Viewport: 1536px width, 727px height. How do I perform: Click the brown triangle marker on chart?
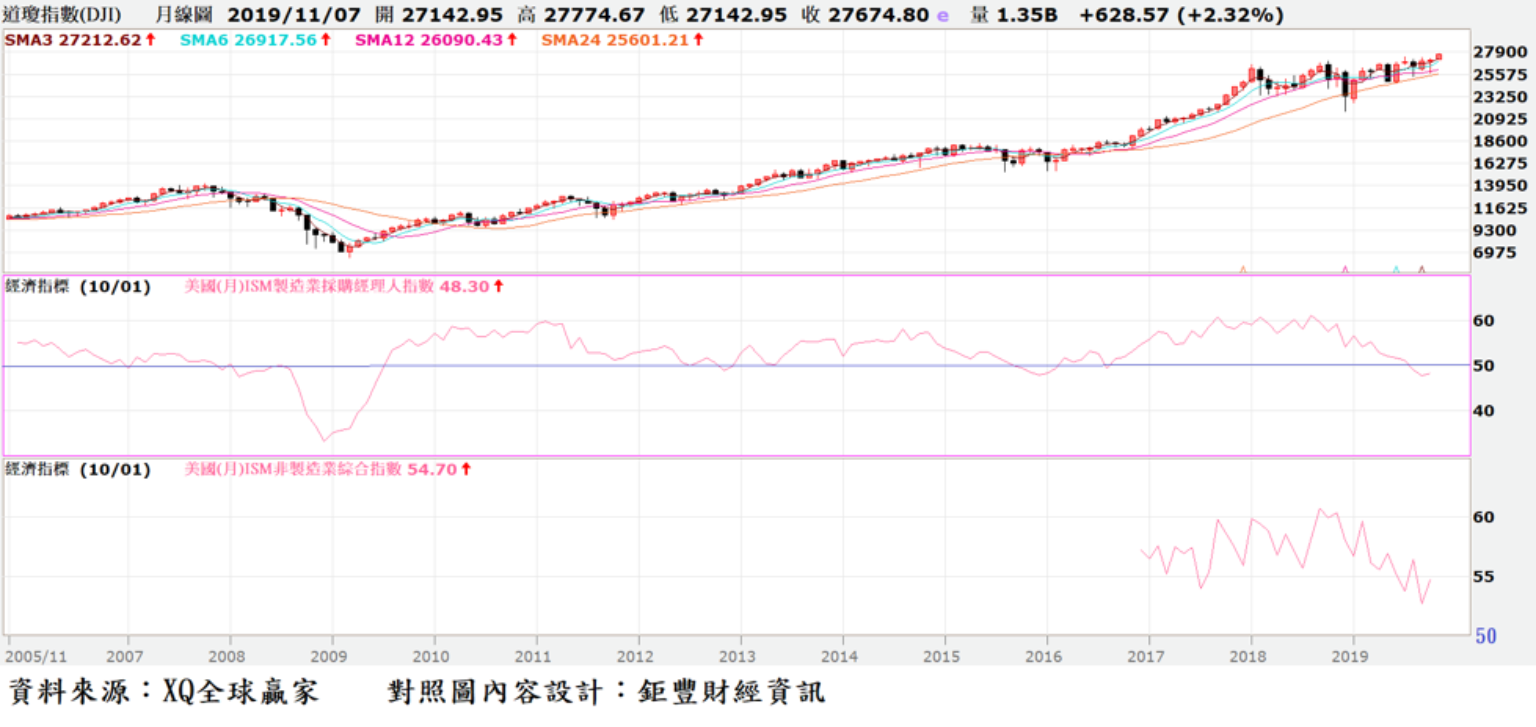[x=1422, y=269]
